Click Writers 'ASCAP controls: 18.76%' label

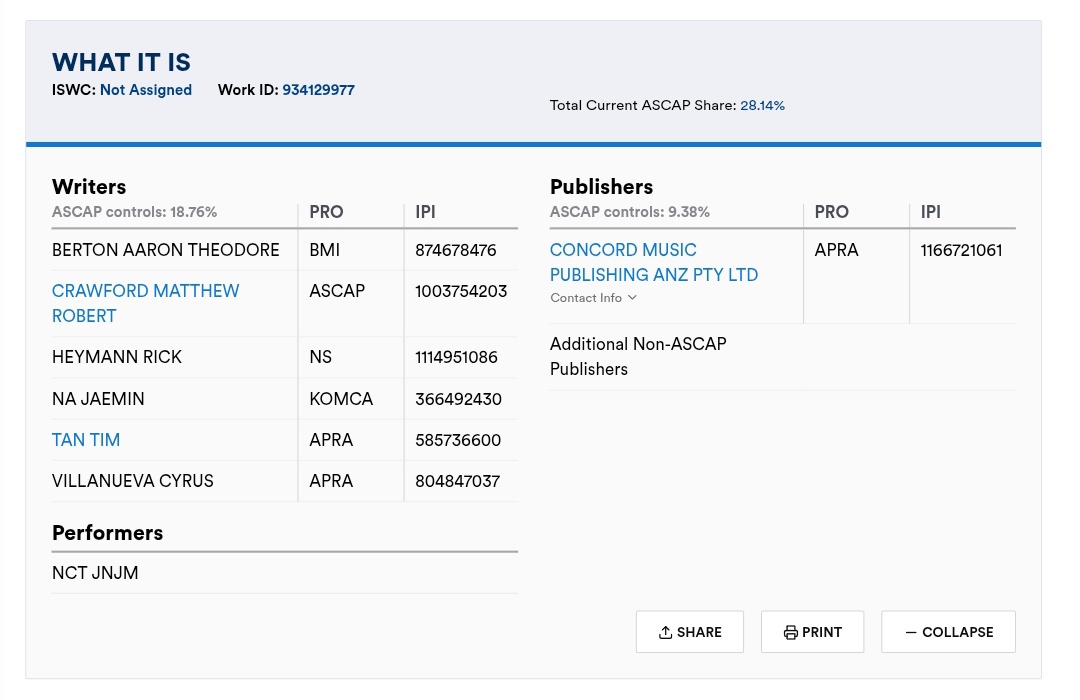coord(134,212)
